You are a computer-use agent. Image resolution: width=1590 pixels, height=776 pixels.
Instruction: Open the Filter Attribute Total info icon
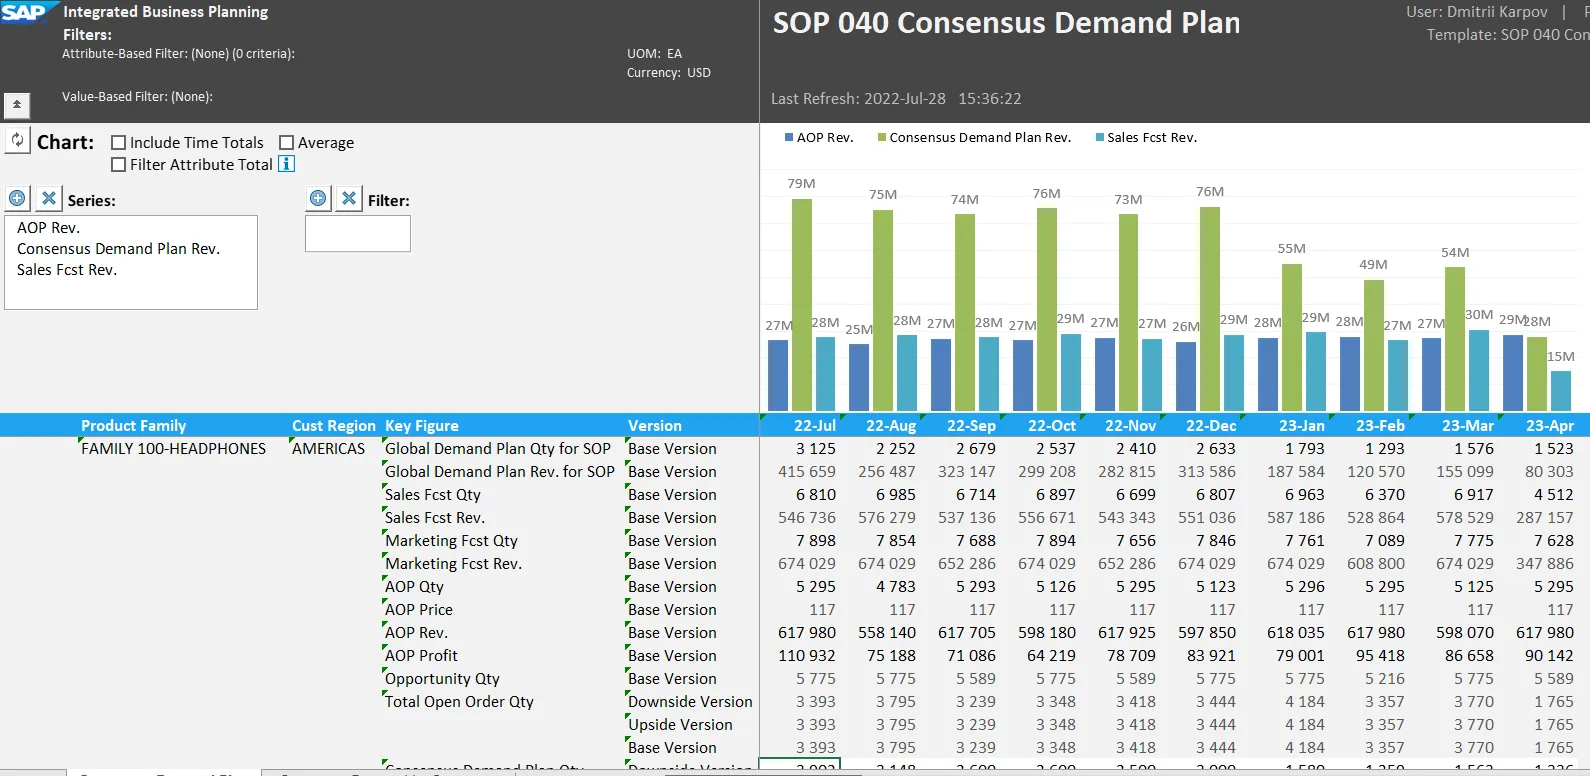point(286,164)
